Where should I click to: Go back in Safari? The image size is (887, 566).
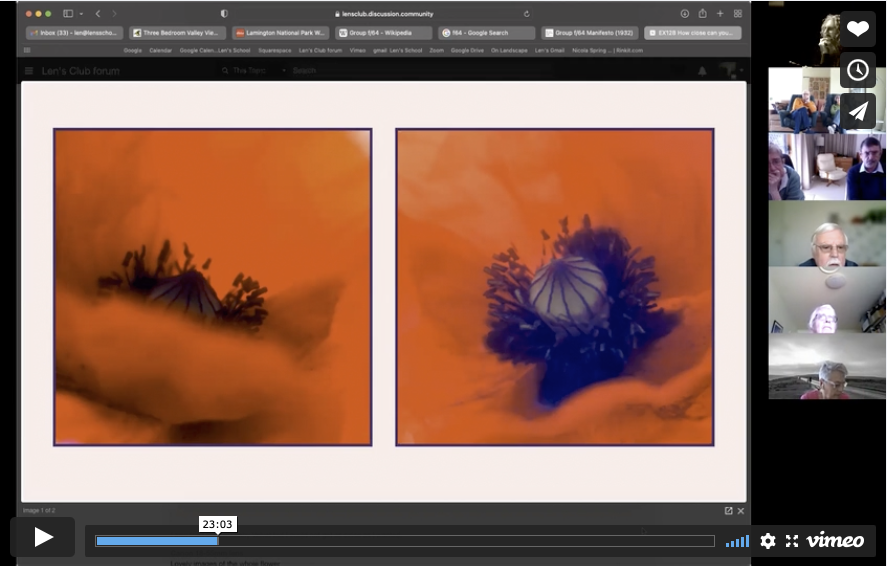click(x=98, y=14)
